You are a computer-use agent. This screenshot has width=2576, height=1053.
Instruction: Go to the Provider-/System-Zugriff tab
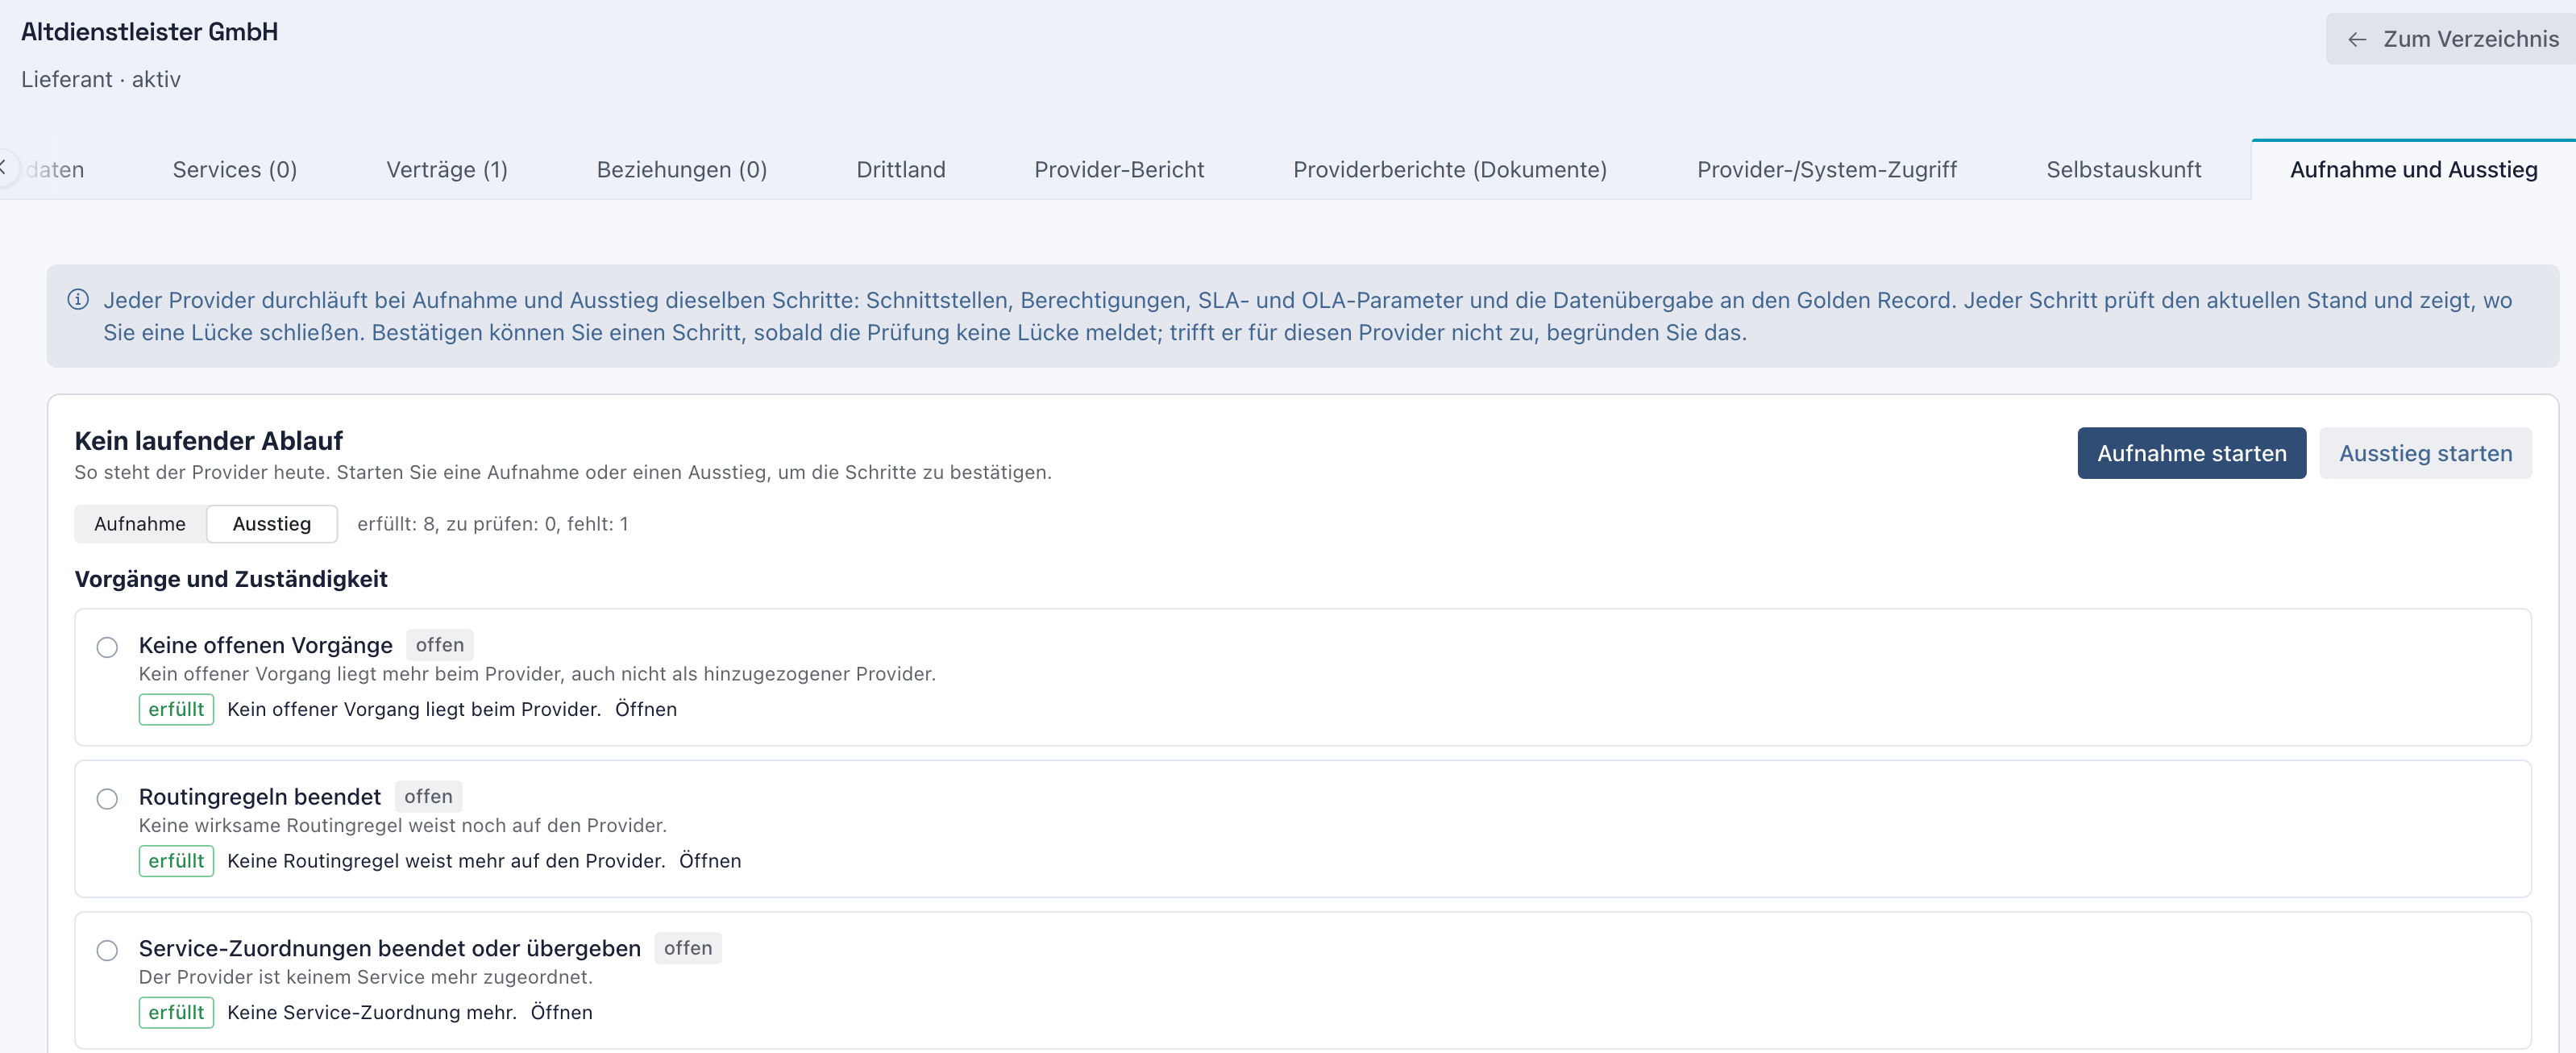1827,169
